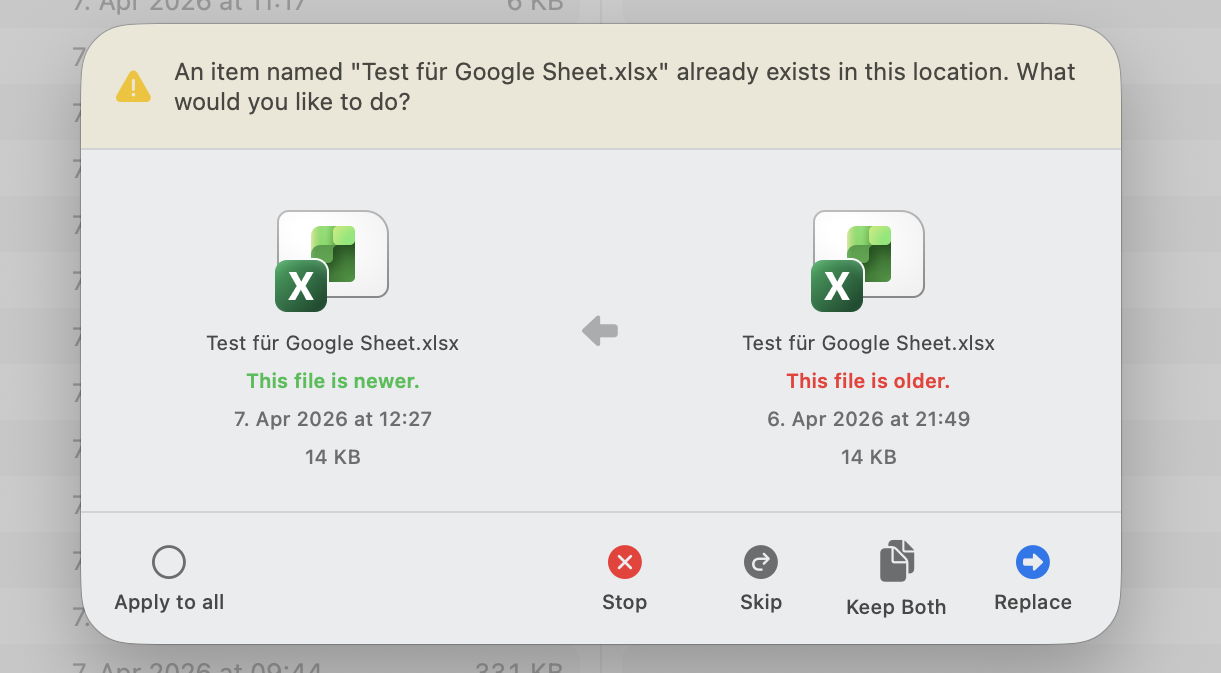This screenshot has height=673, width=1221.
Task: Select the older file's Excel icon
Action: point(867,261)
